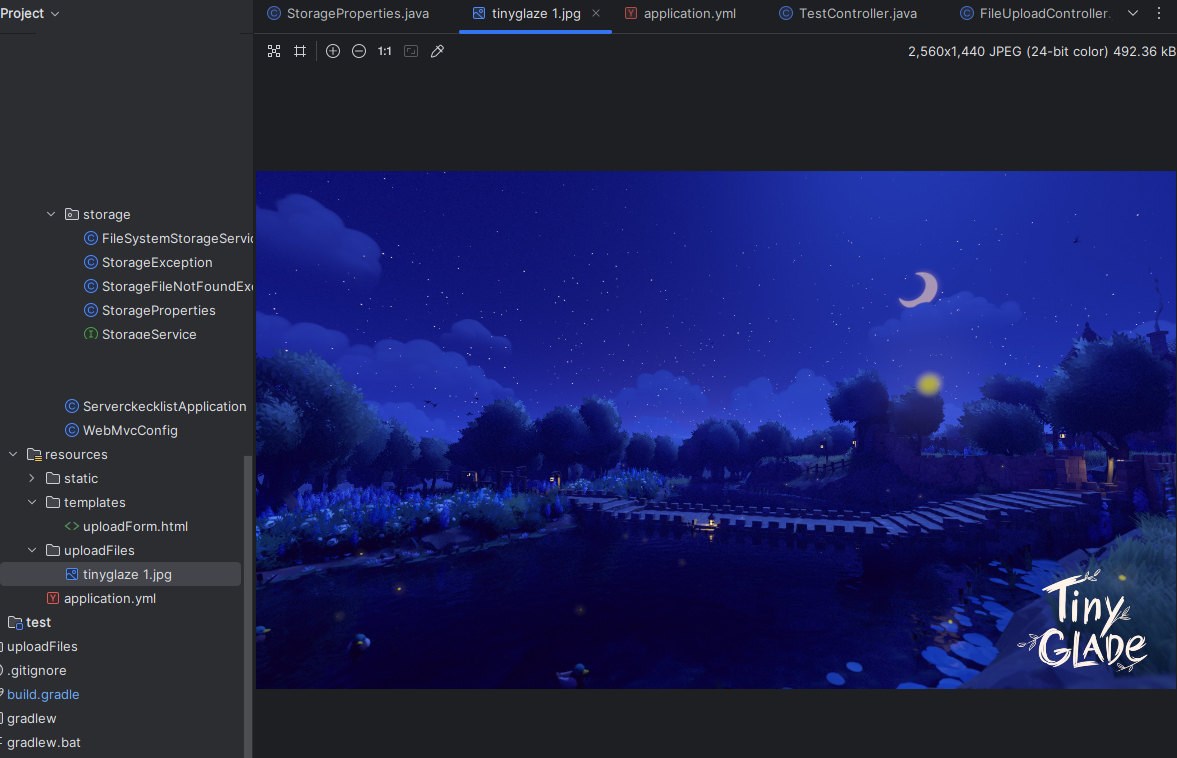This screenshot has height=758, width=1177.
Task: Switch to application.yml tab
Action: [x=681, y=14]
